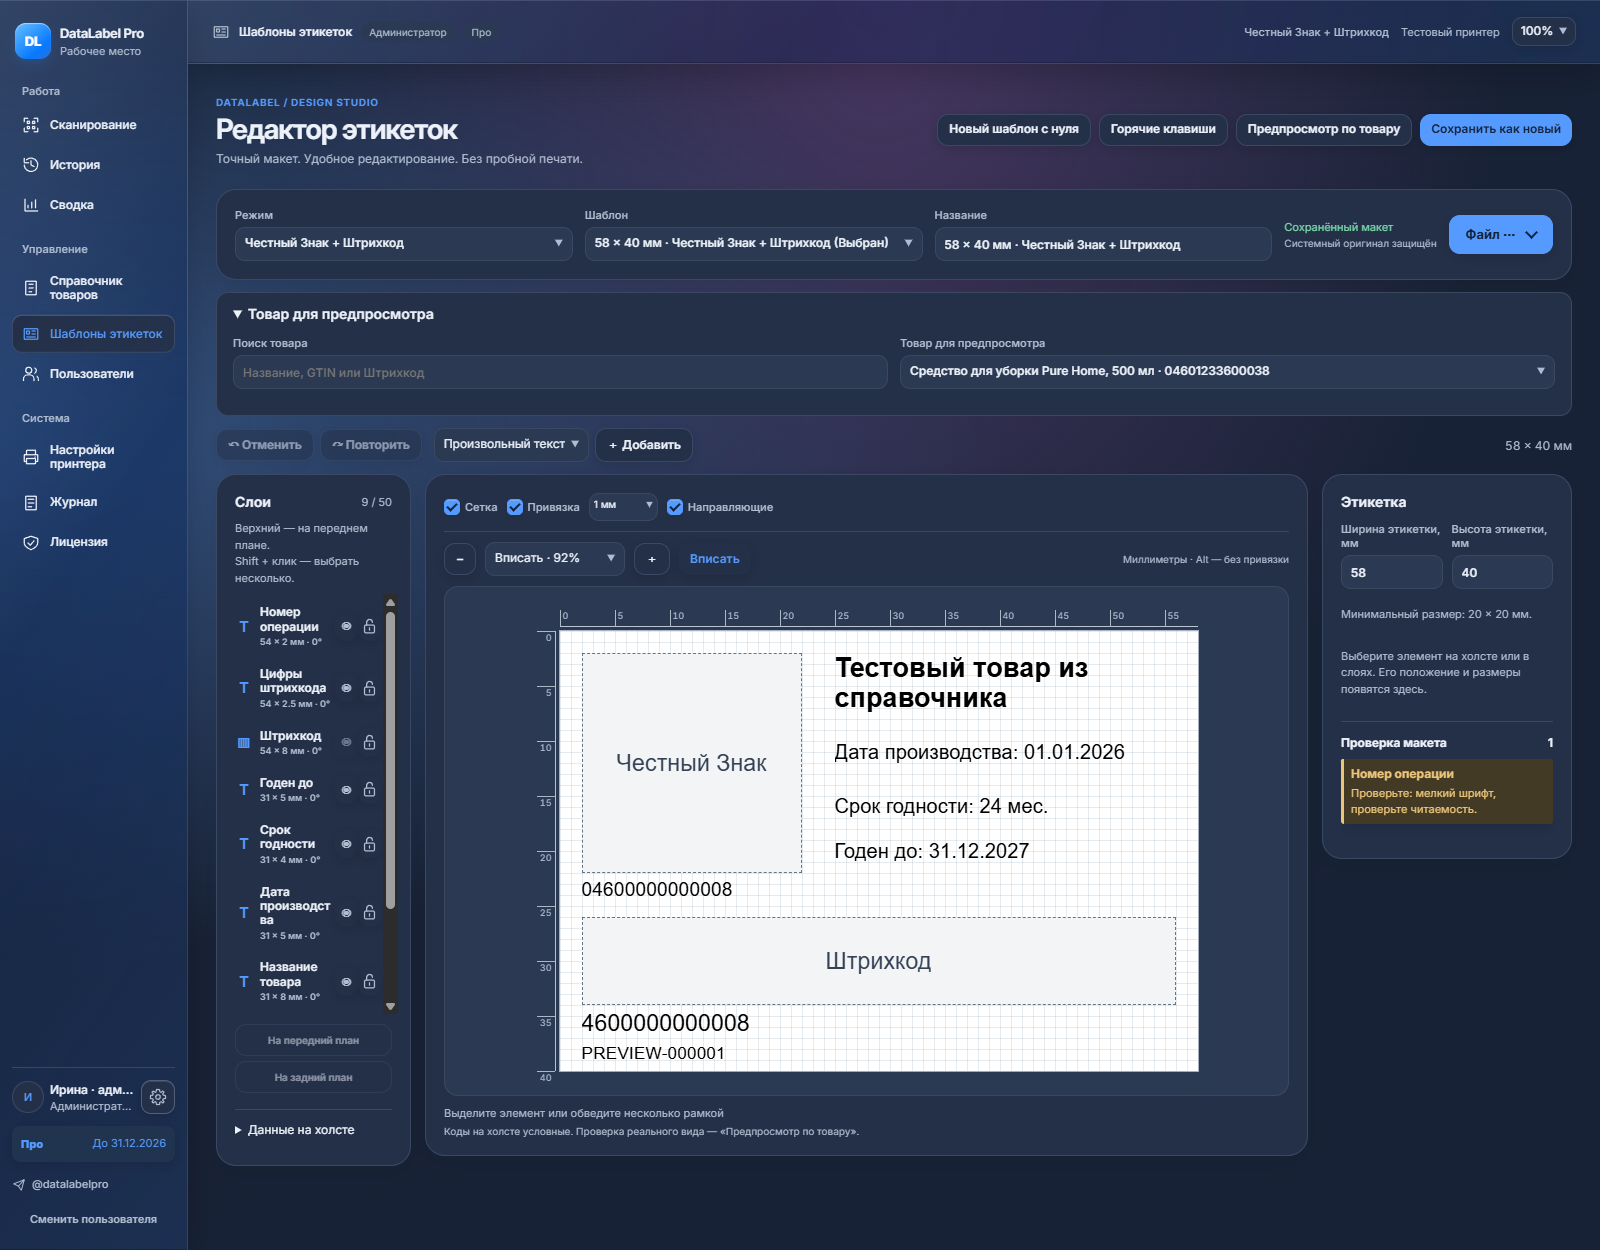Zoom in canvas with plus button
1600x1250 pixels.
point(652,559)
